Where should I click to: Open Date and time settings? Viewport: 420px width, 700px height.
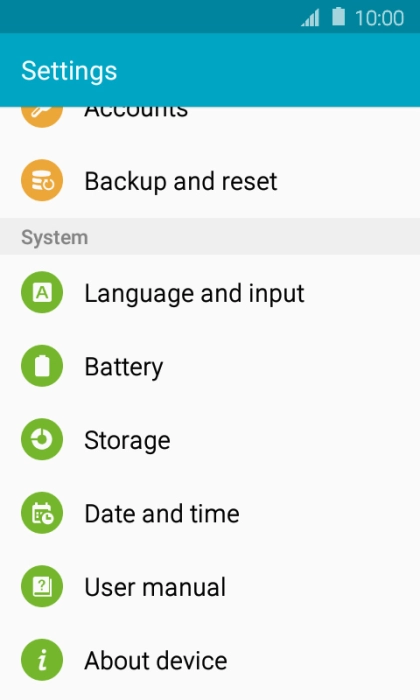point(210,513)
